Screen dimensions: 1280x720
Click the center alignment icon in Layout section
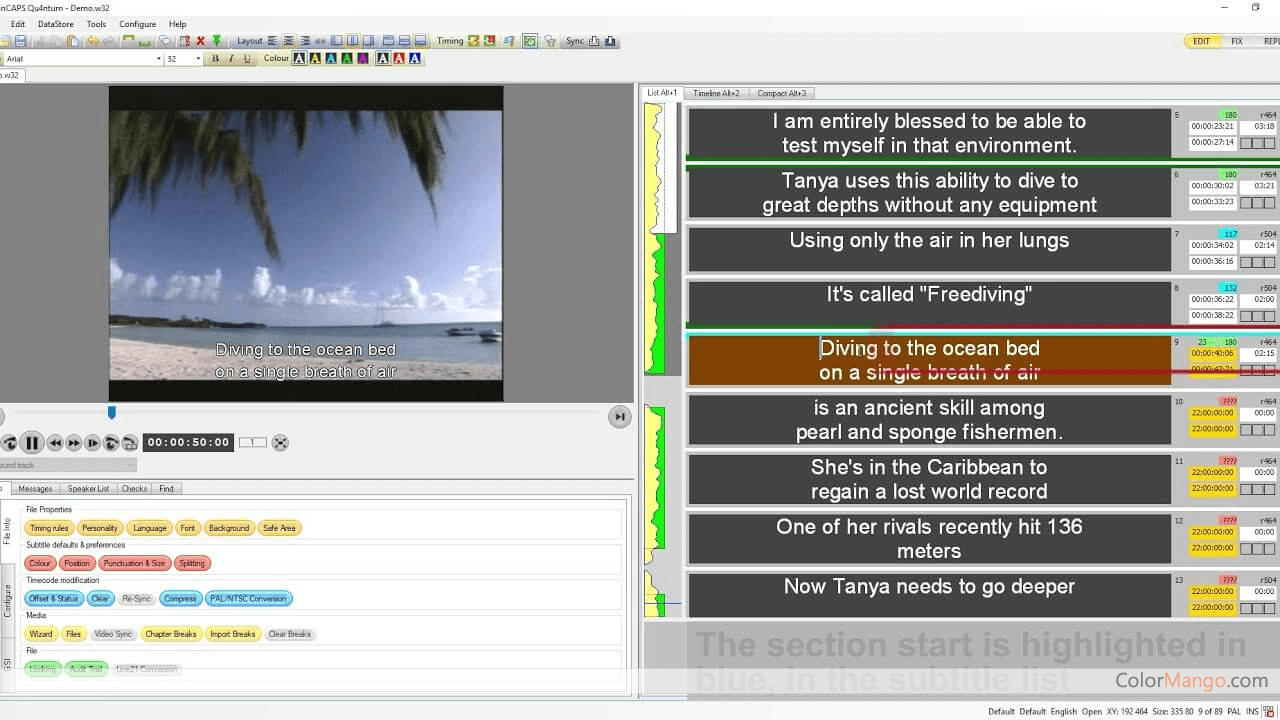coord(289,41)
